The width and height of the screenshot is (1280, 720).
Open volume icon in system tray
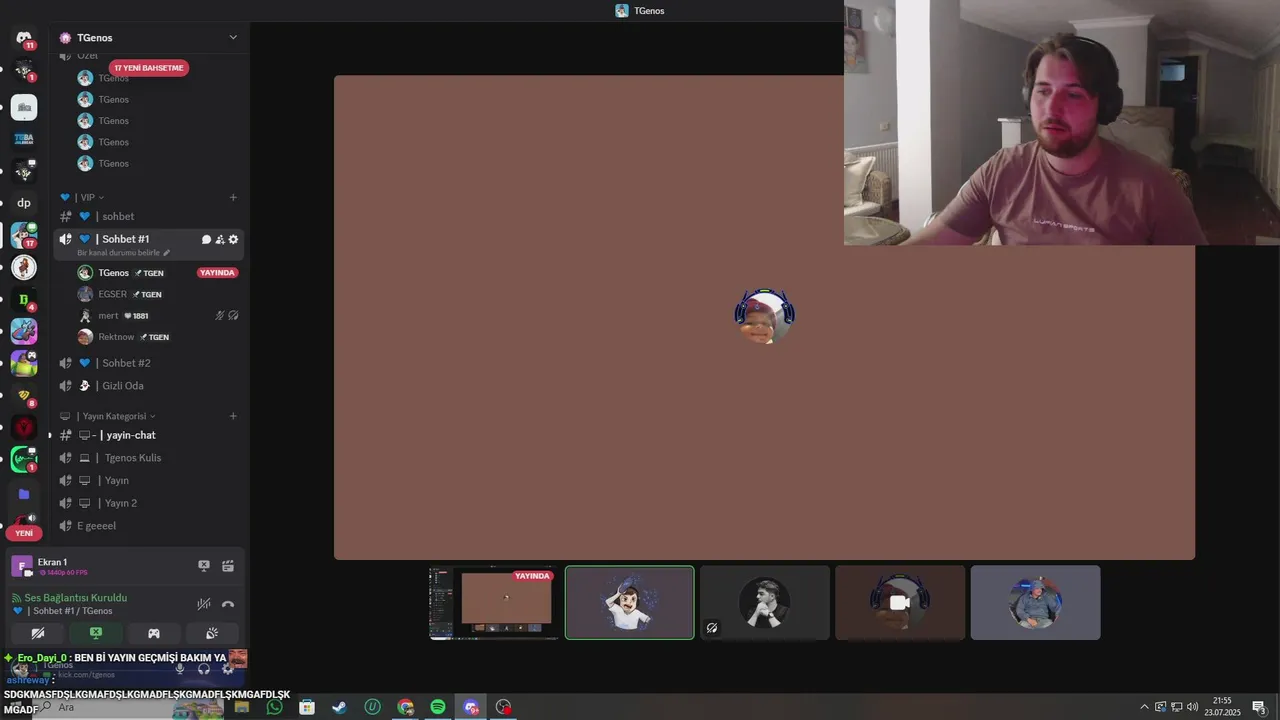[1193, 707]
